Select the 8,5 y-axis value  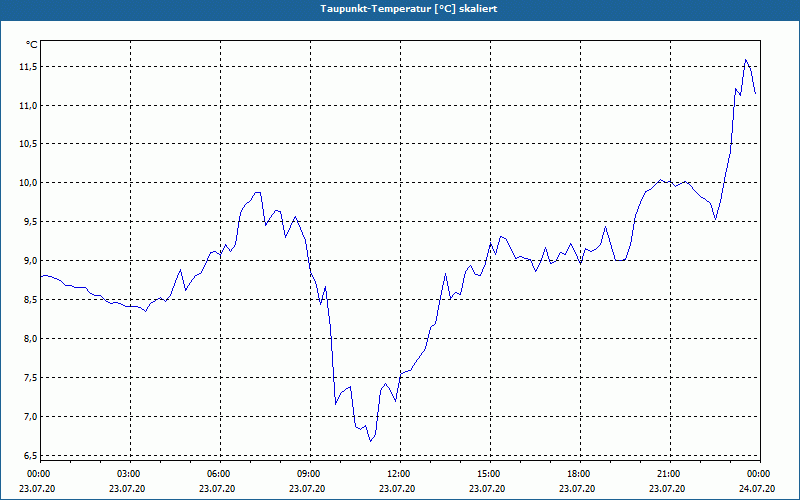click(31, 299)
